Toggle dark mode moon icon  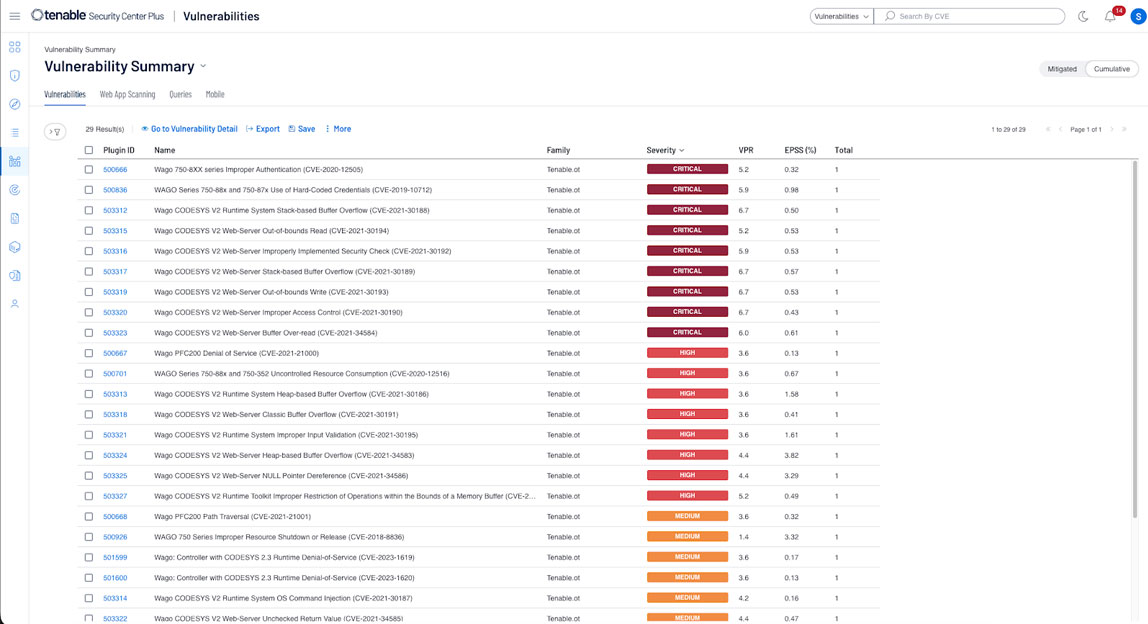(1083, 16)
